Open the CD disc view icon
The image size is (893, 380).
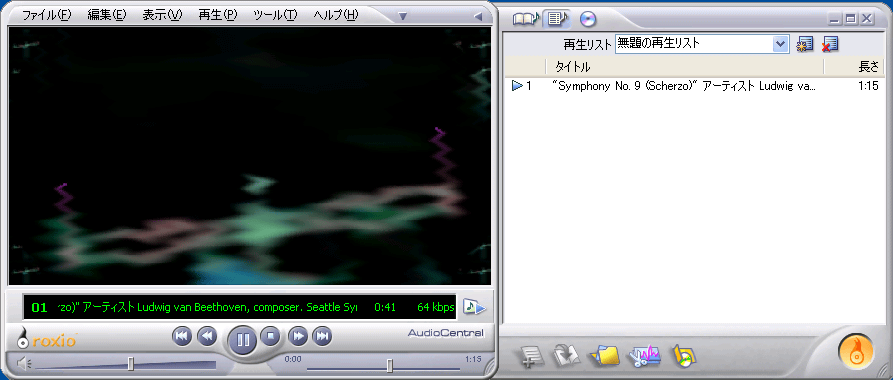click(x=588, y=19)
